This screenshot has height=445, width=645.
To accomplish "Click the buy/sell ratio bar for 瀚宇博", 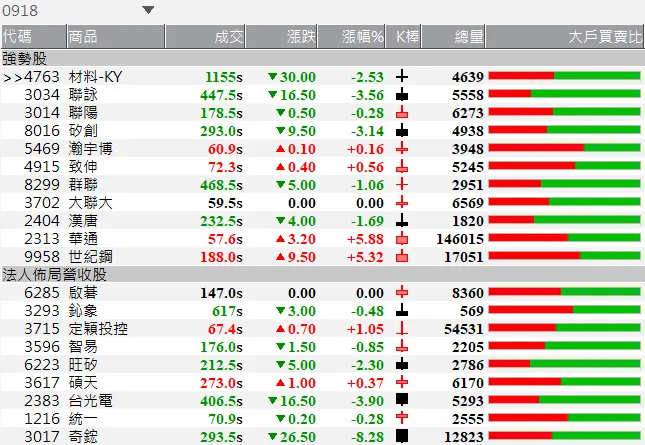I will (x=564, y=148).
